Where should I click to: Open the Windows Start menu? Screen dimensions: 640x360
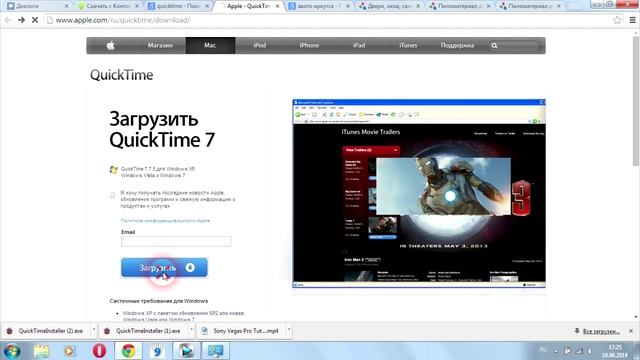[12, 351]
